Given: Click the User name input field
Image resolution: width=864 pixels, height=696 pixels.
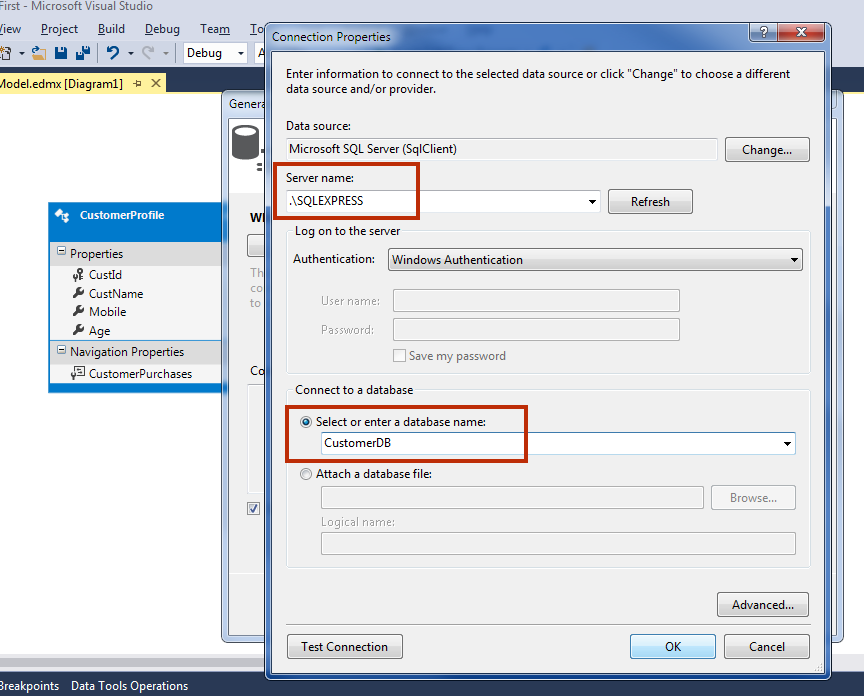Looking at the screenshot, I should [536, 301].
